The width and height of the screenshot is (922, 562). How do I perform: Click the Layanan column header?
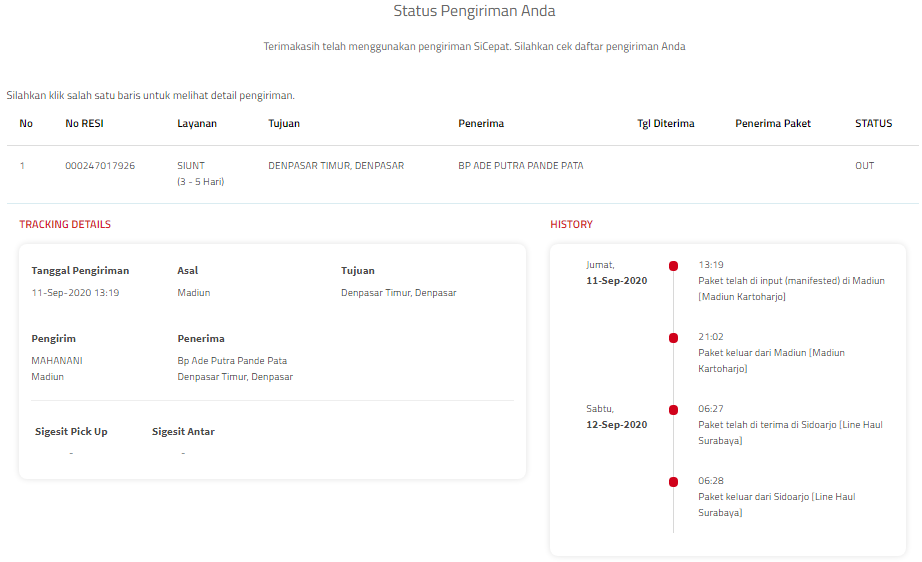[197, 123]
